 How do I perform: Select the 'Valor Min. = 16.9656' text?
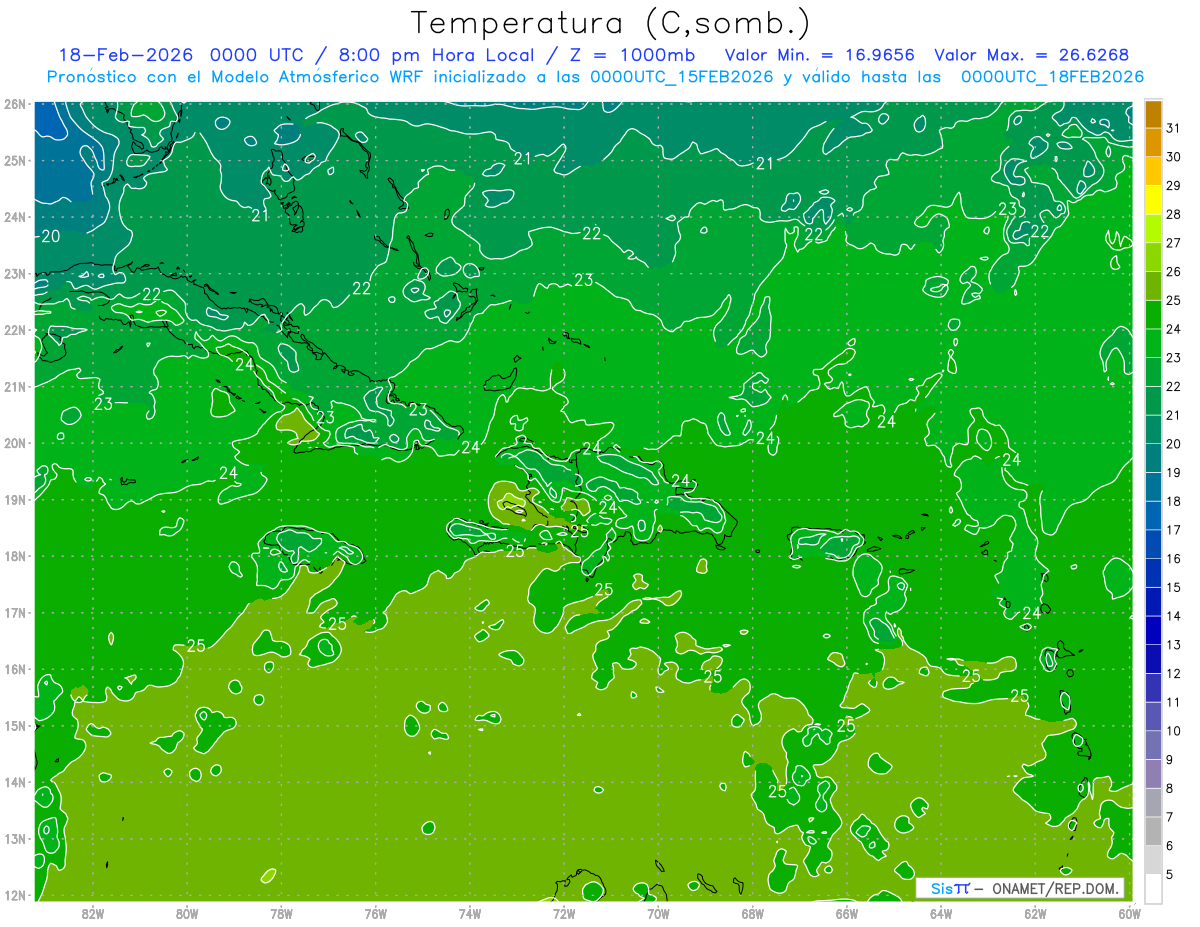tap(820, 55)
